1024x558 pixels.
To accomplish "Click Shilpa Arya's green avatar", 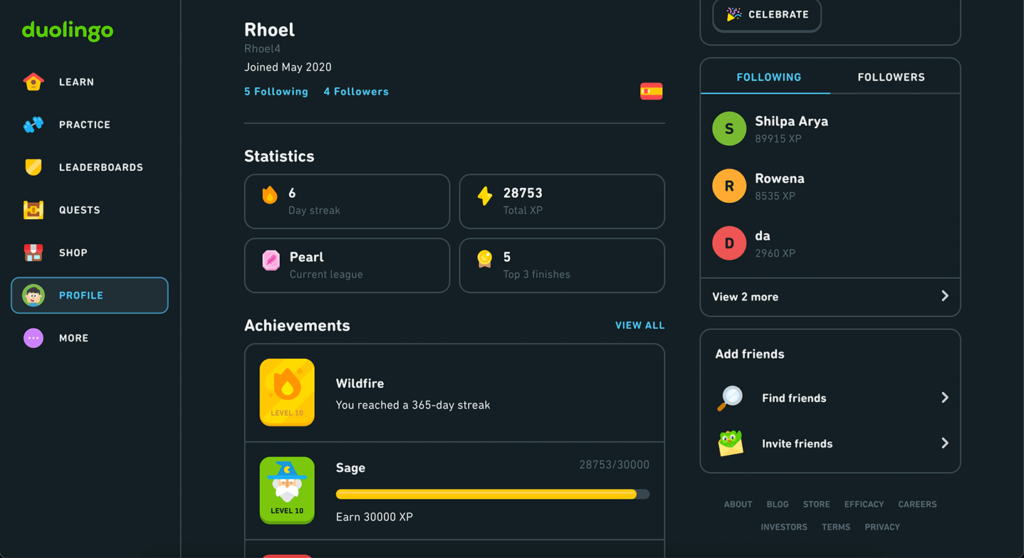I will 729,129.
